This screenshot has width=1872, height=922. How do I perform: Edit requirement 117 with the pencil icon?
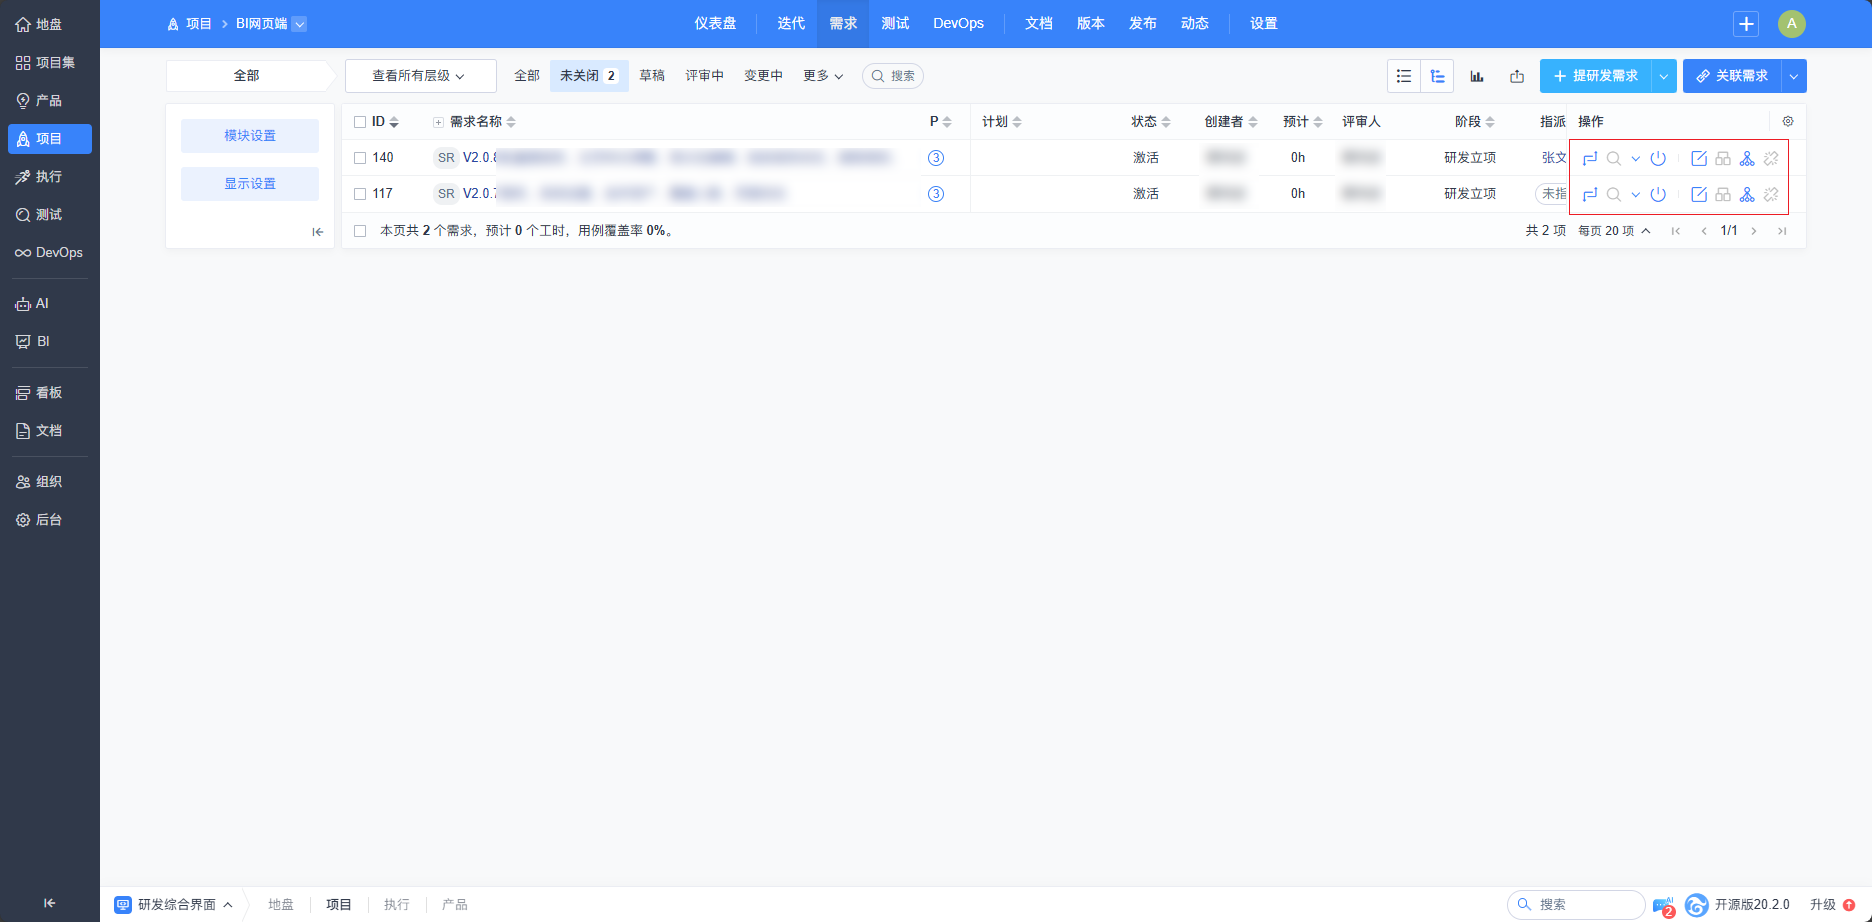pyautogui.click(x=1699, y=194)
